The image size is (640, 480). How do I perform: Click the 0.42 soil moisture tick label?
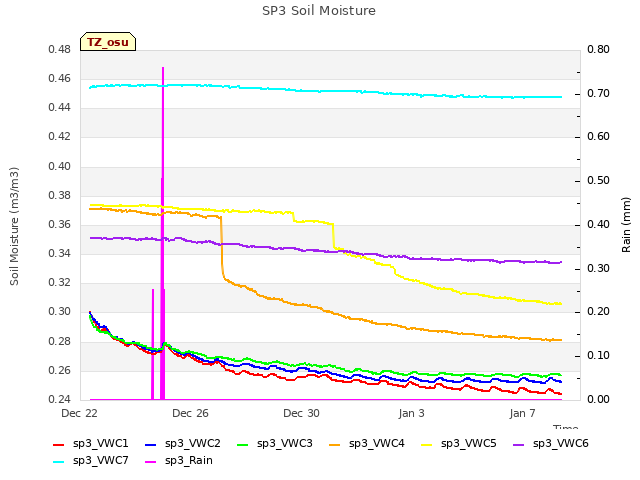(60, 136)
